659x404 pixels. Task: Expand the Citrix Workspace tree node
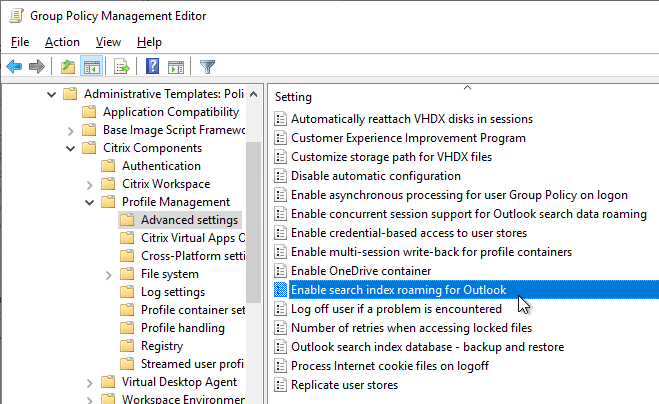(89, 185)
